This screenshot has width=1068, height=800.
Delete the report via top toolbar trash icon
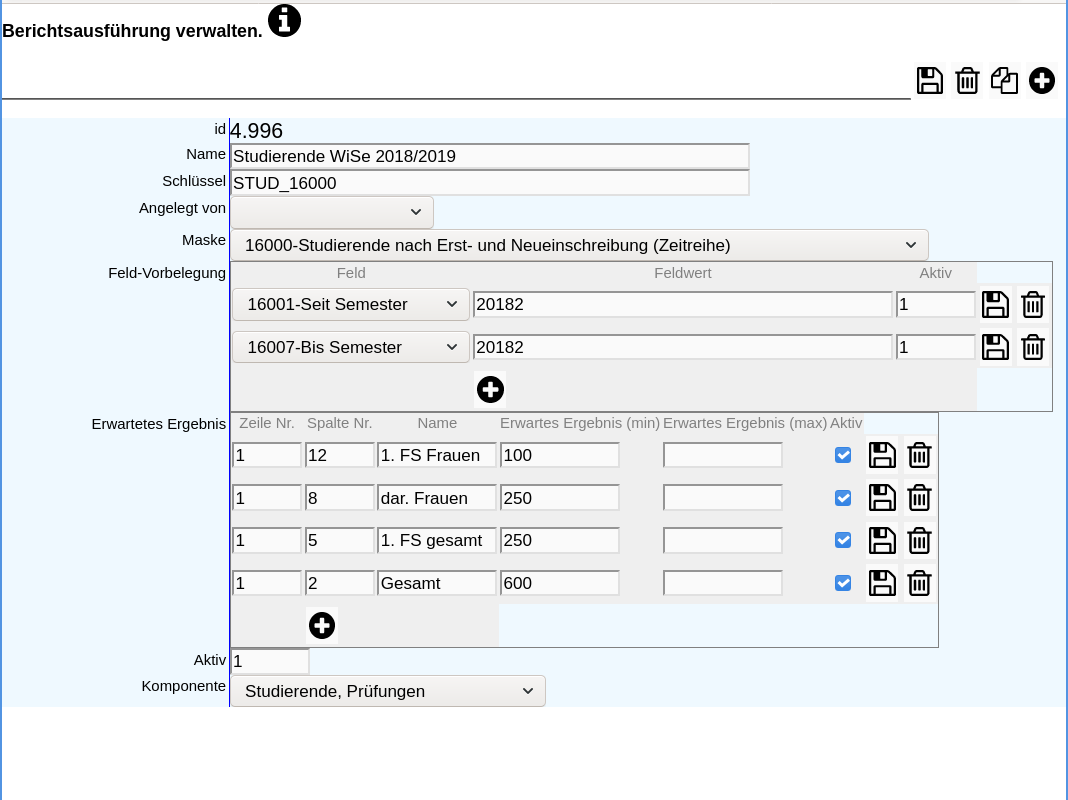967,81
